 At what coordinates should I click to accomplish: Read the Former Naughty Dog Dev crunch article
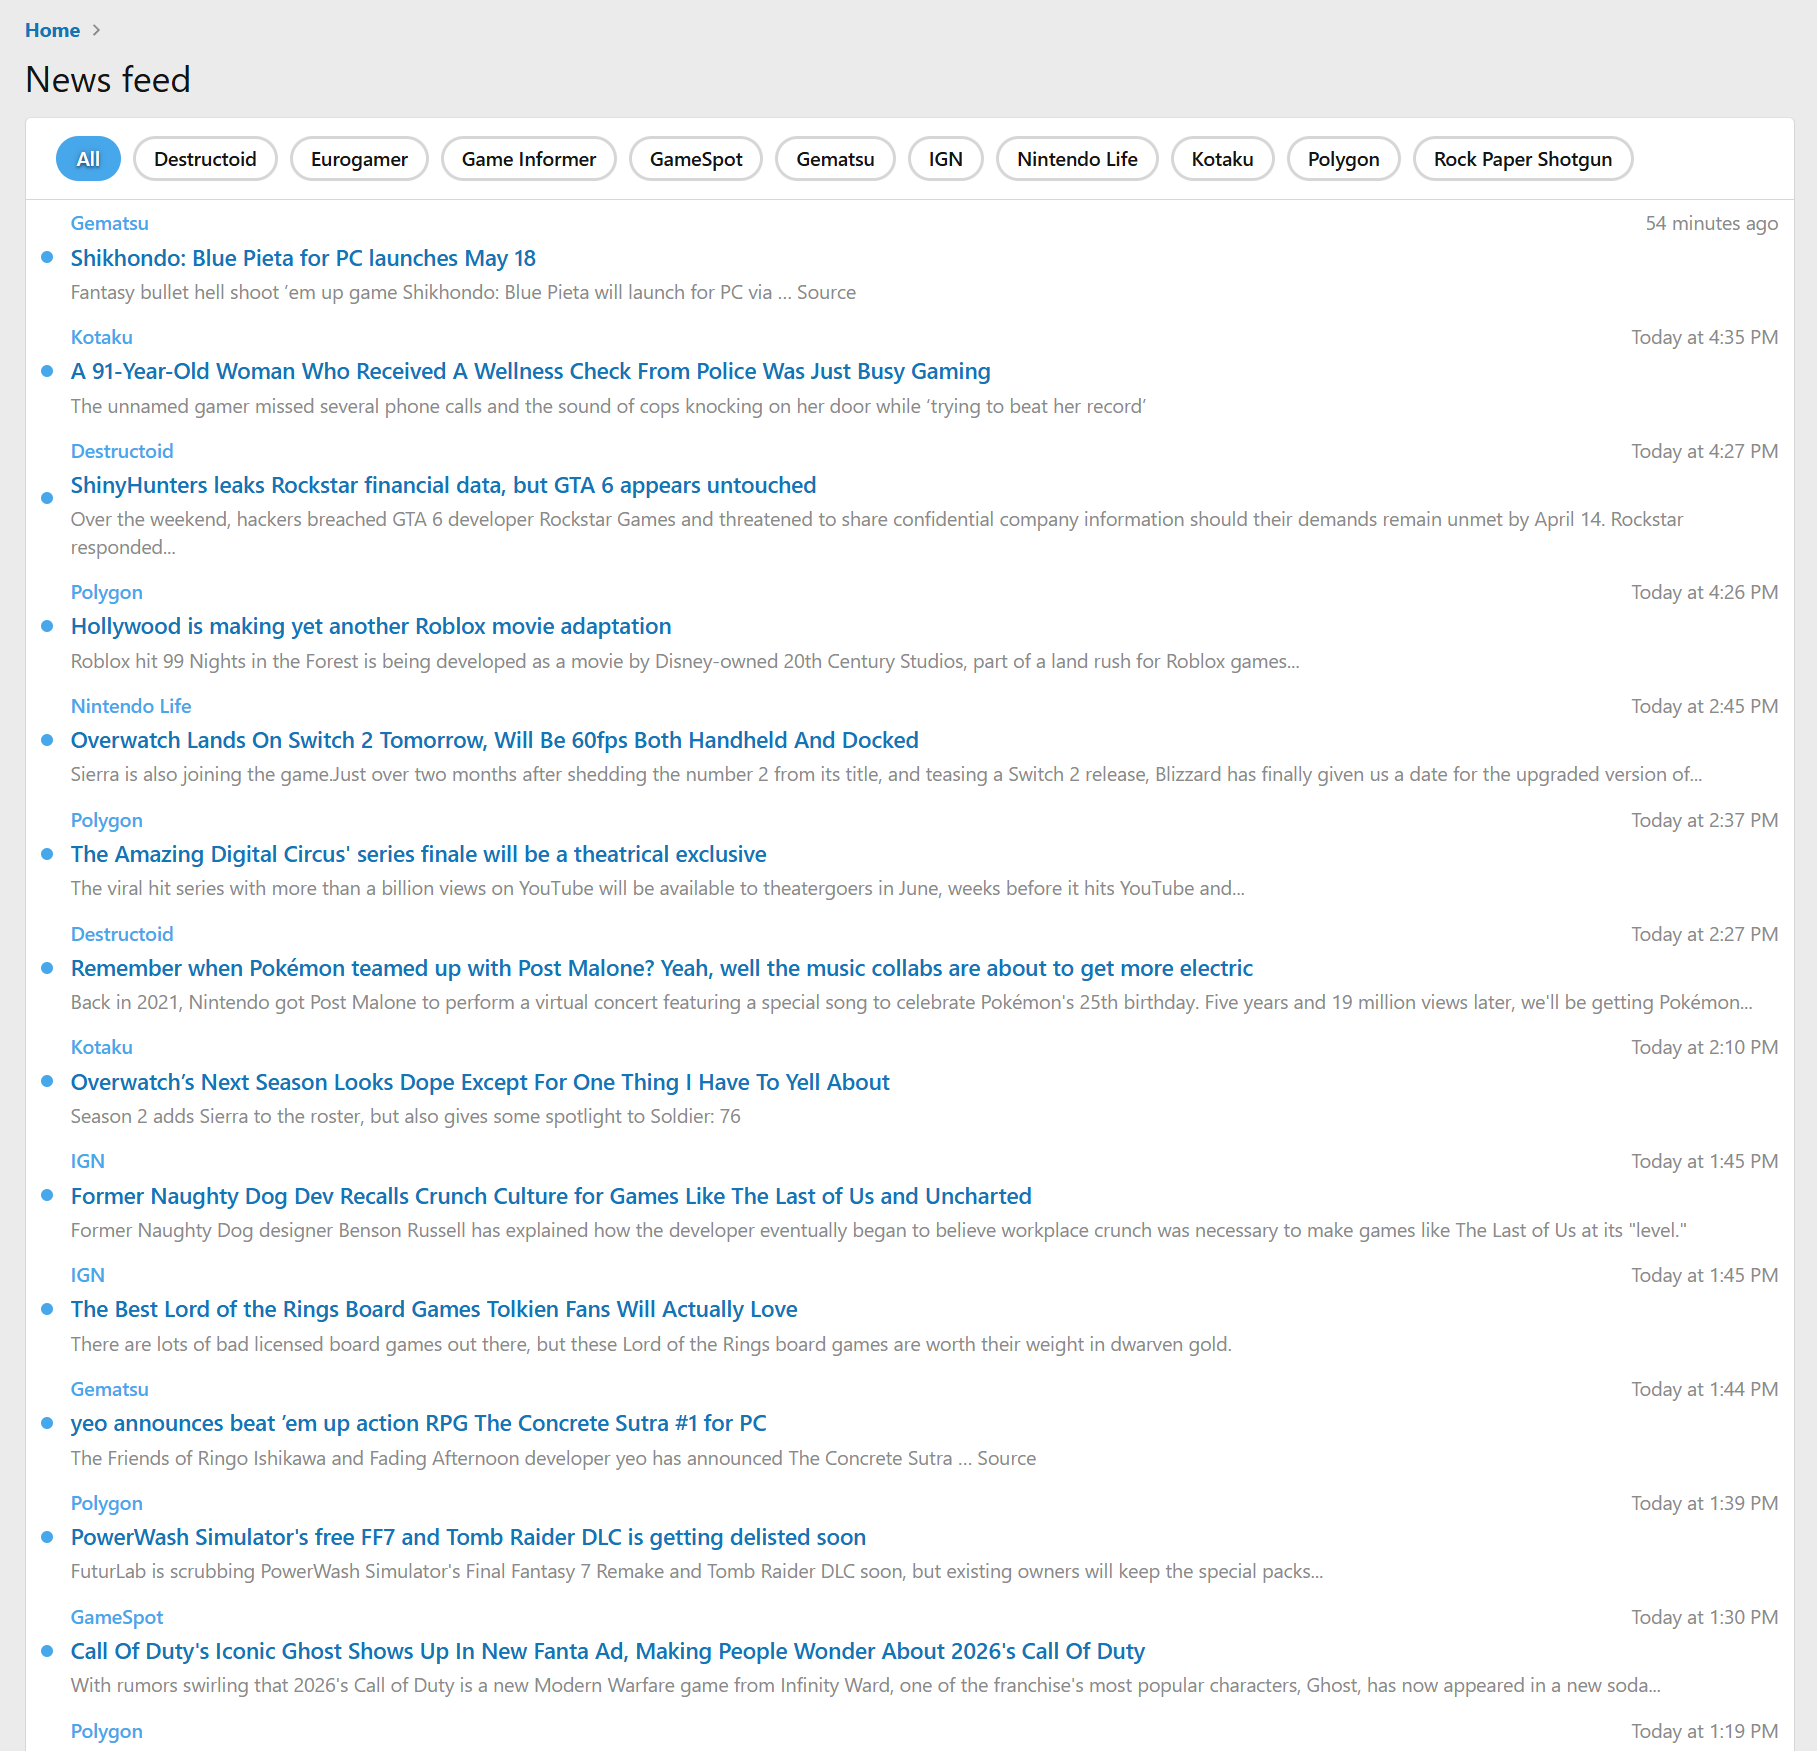pos(551,1196)
